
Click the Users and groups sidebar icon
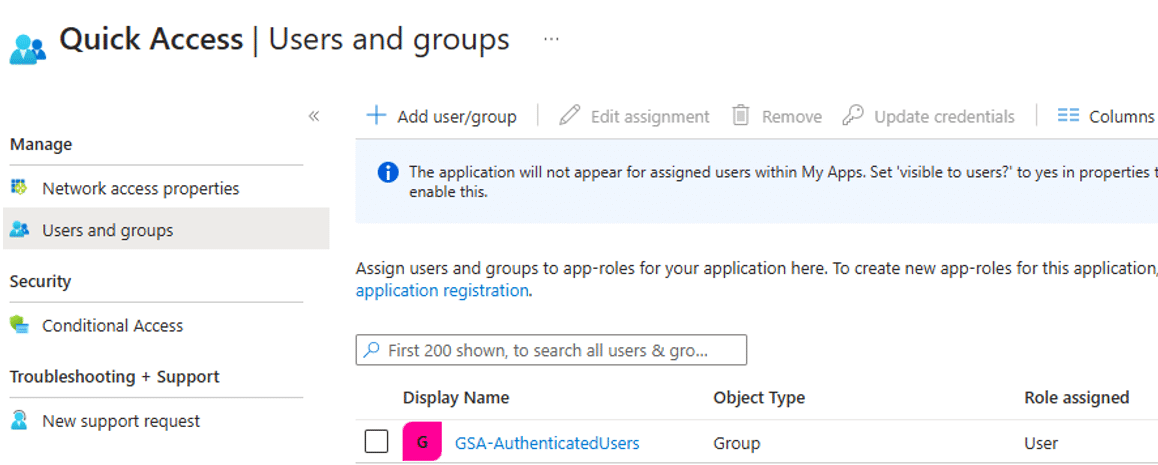(x=19, y=230)
